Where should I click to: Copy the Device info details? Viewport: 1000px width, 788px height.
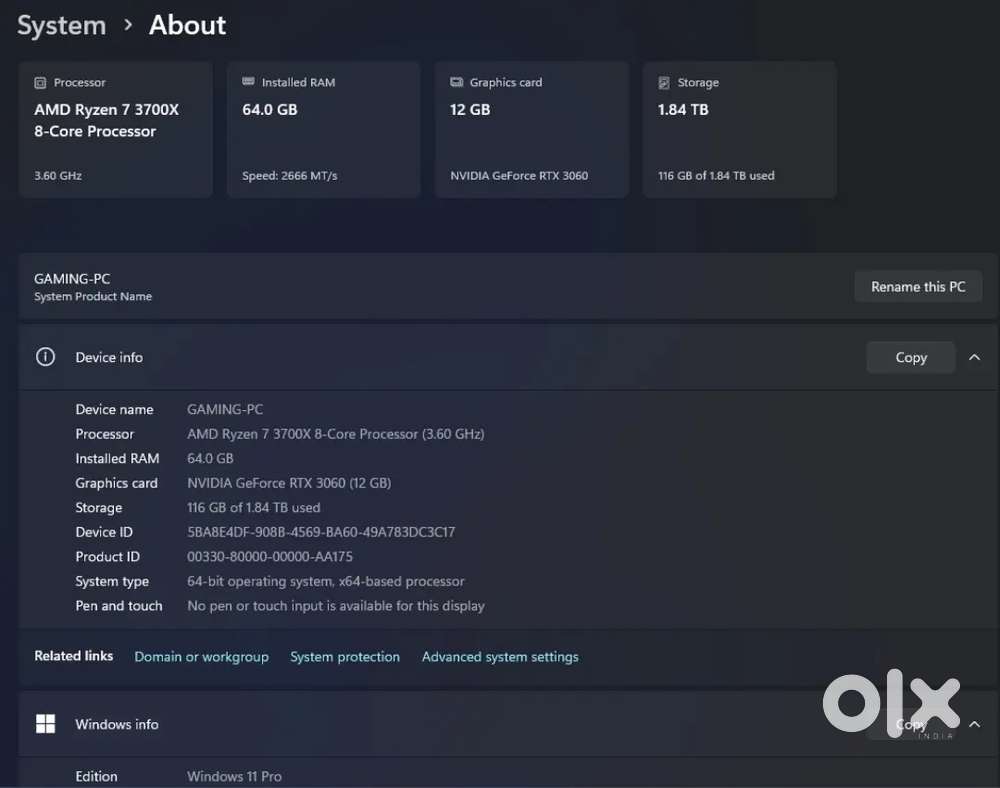click(911, 358)
